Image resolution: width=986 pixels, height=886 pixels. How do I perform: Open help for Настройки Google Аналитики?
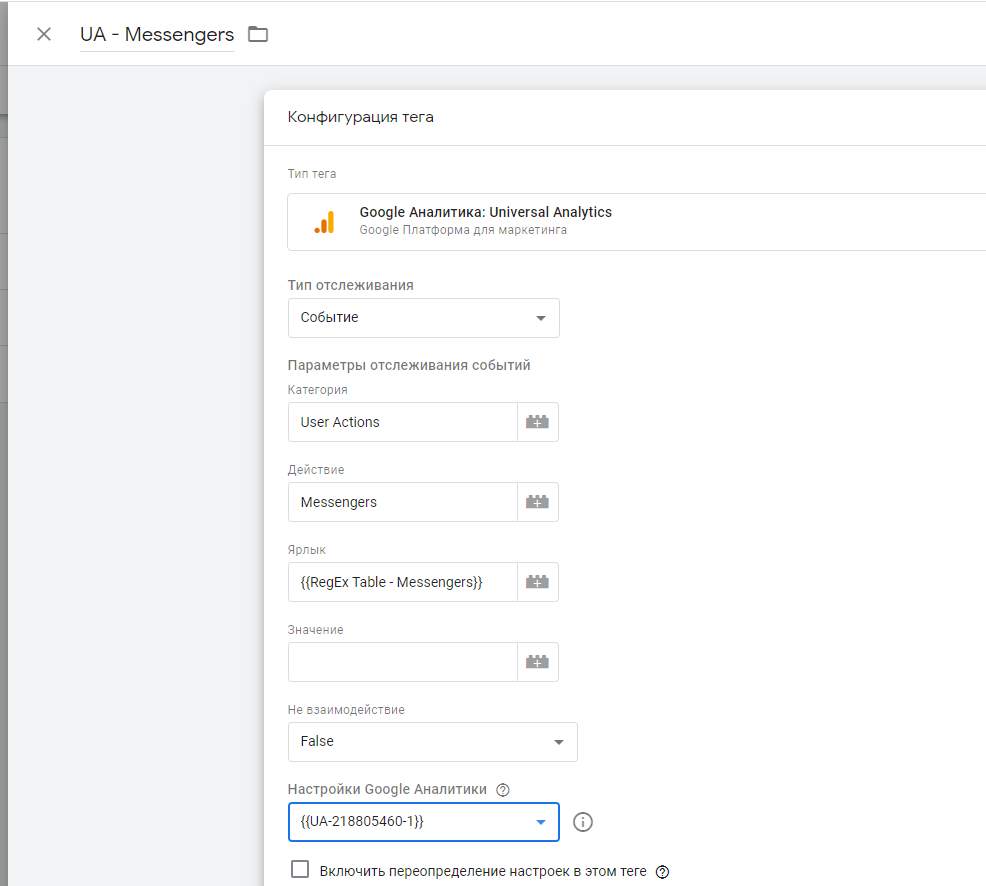pyautogui.click(x=503, y=790)
